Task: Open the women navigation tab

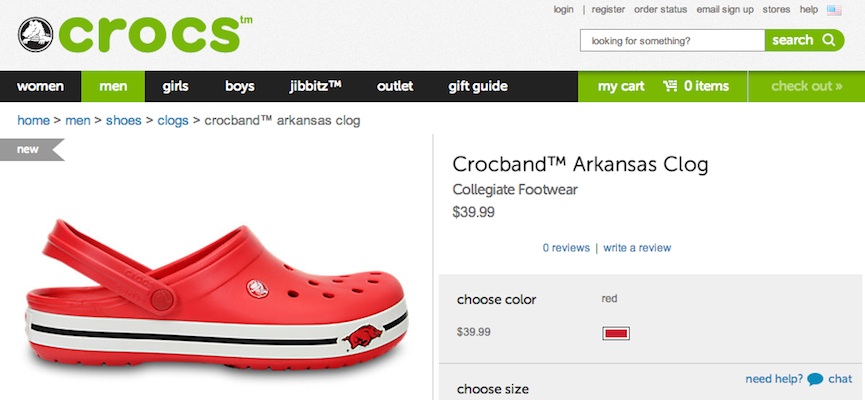Action: [40, 86]
